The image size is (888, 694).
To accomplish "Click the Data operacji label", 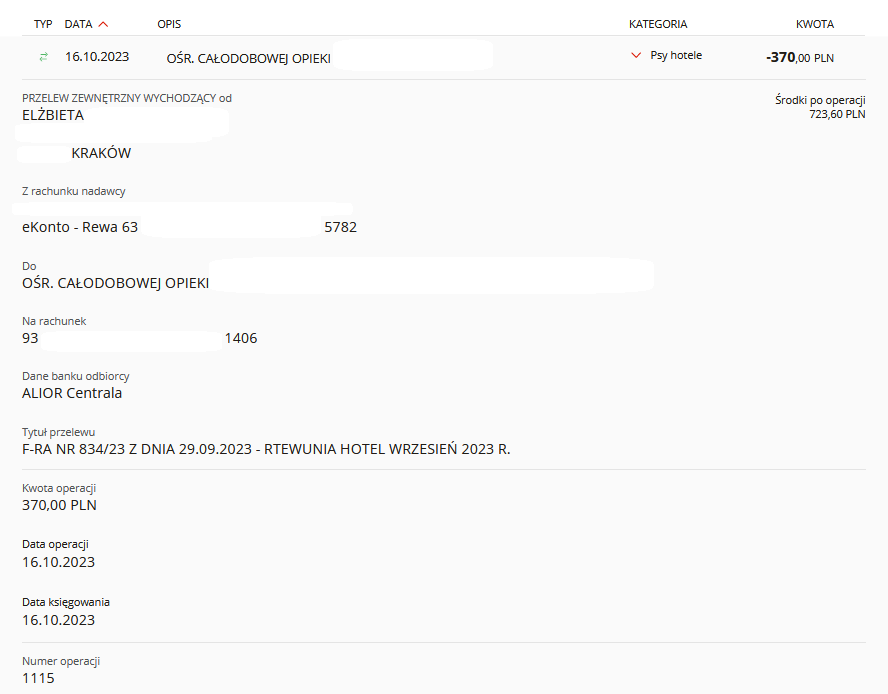I will coord(56,544).
